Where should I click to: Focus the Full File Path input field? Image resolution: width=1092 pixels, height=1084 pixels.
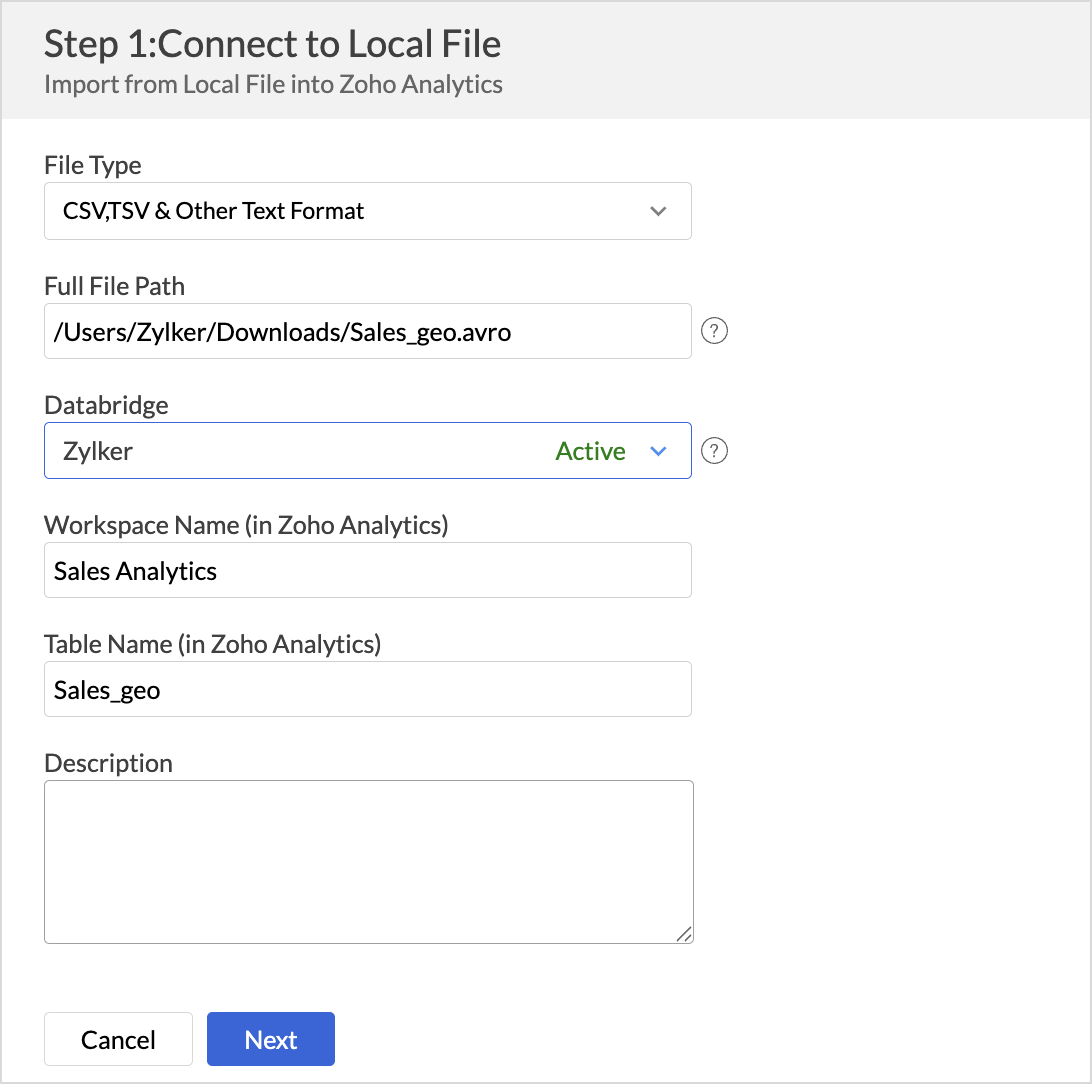point(367,331)
